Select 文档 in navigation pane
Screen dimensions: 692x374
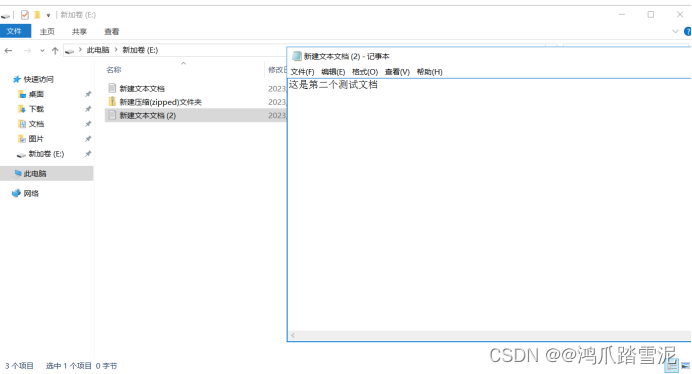click(36, 124)
